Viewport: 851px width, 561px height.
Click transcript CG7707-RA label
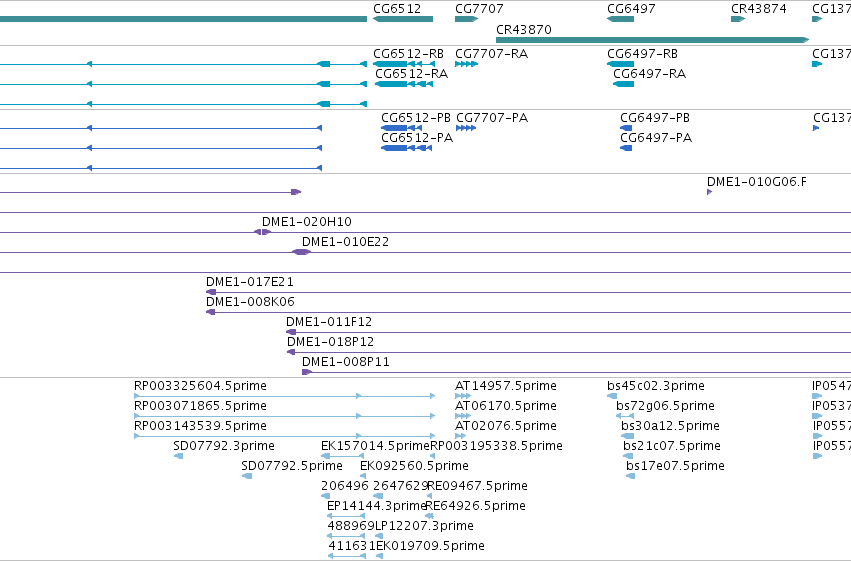[x=491, y=54]
